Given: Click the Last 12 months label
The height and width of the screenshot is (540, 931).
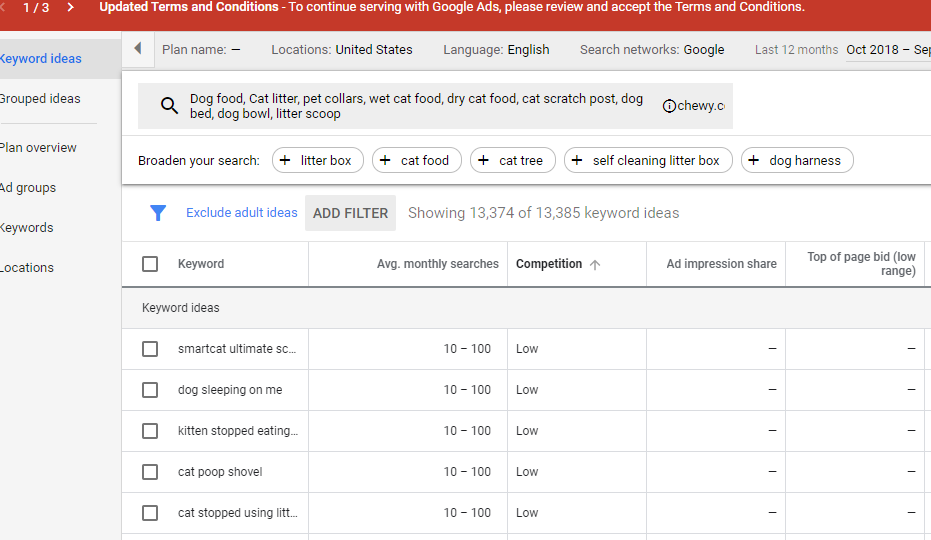Looking at the screenshot, I should pos(796,50).
